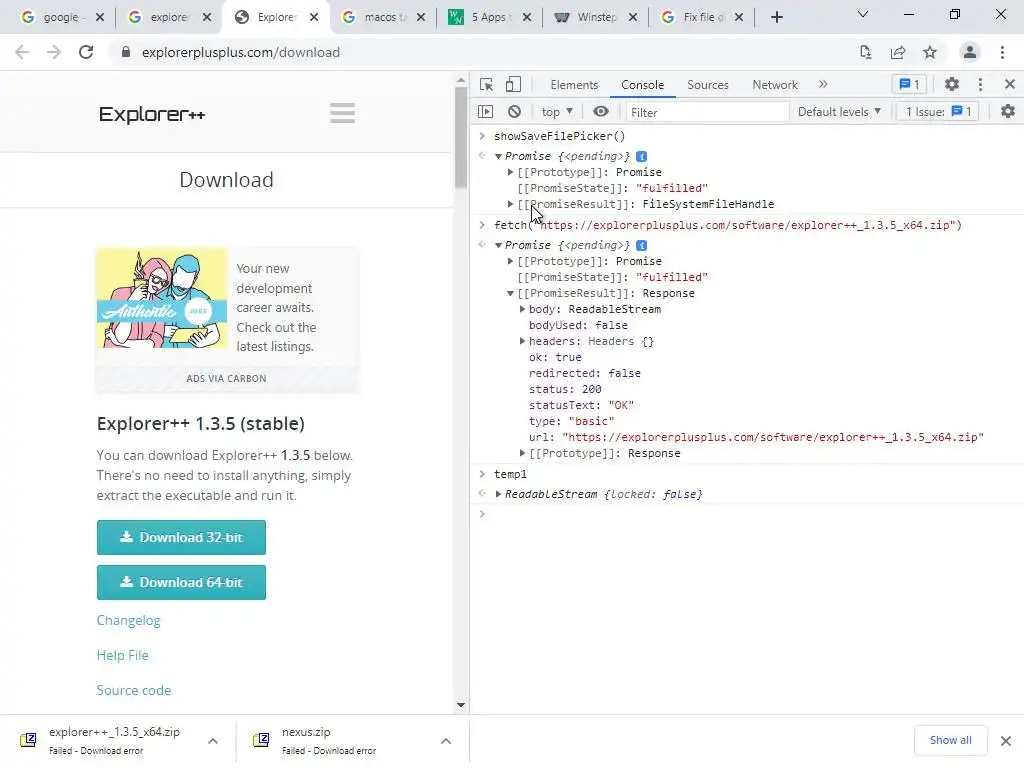
Task: Open the tab search chevron
Action: 863,14
